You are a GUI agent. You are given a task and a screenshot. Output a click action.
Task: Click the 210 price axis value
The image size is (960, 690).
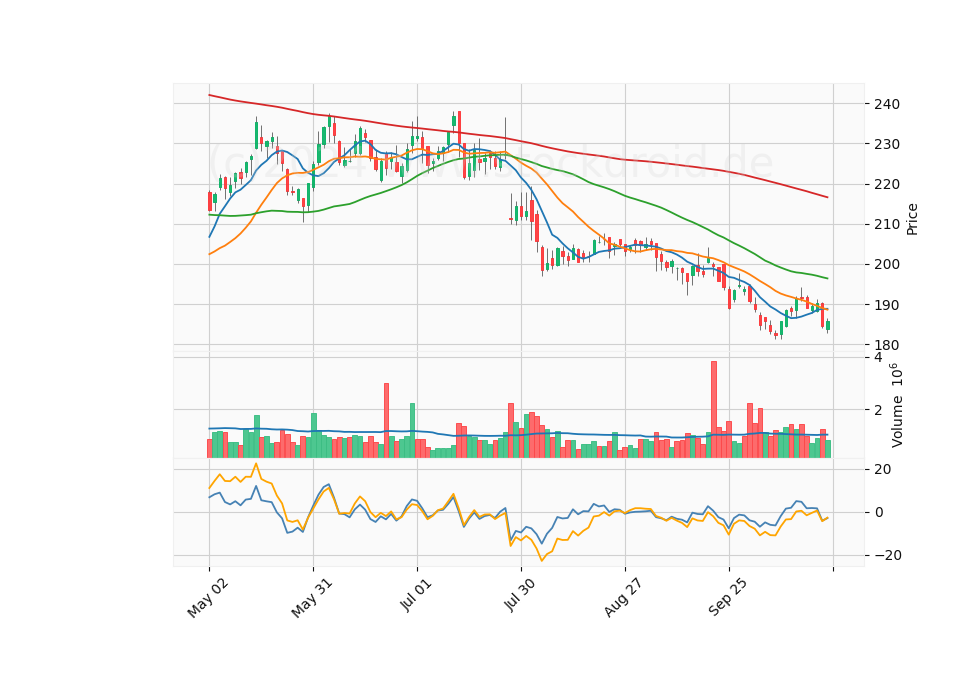pyautogui.click(x=887, y=225)
